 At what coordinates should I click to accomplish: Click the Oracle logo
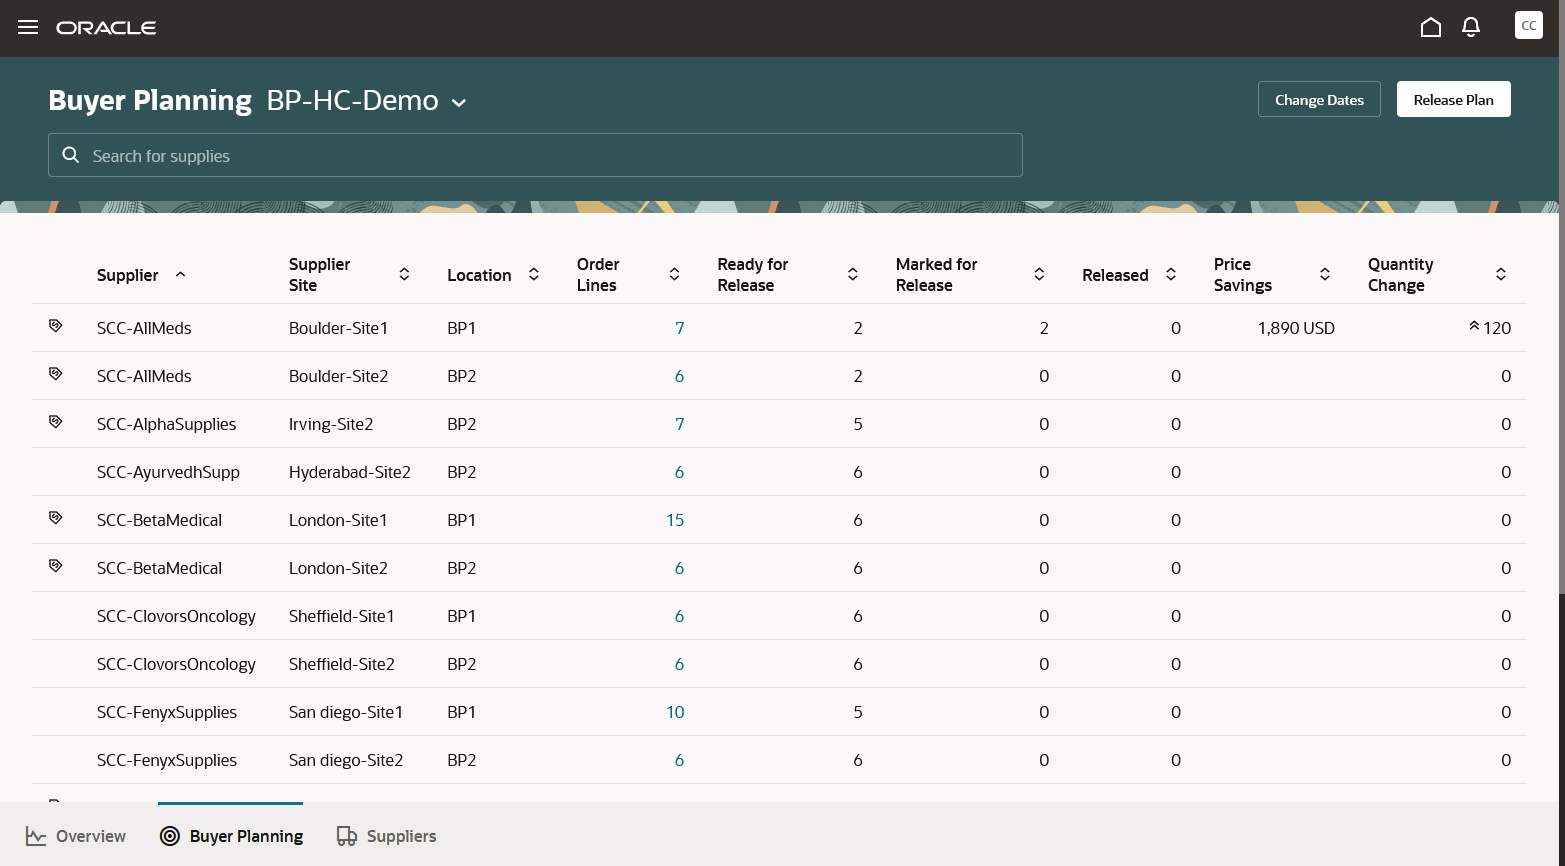click(x=106, y=27)
